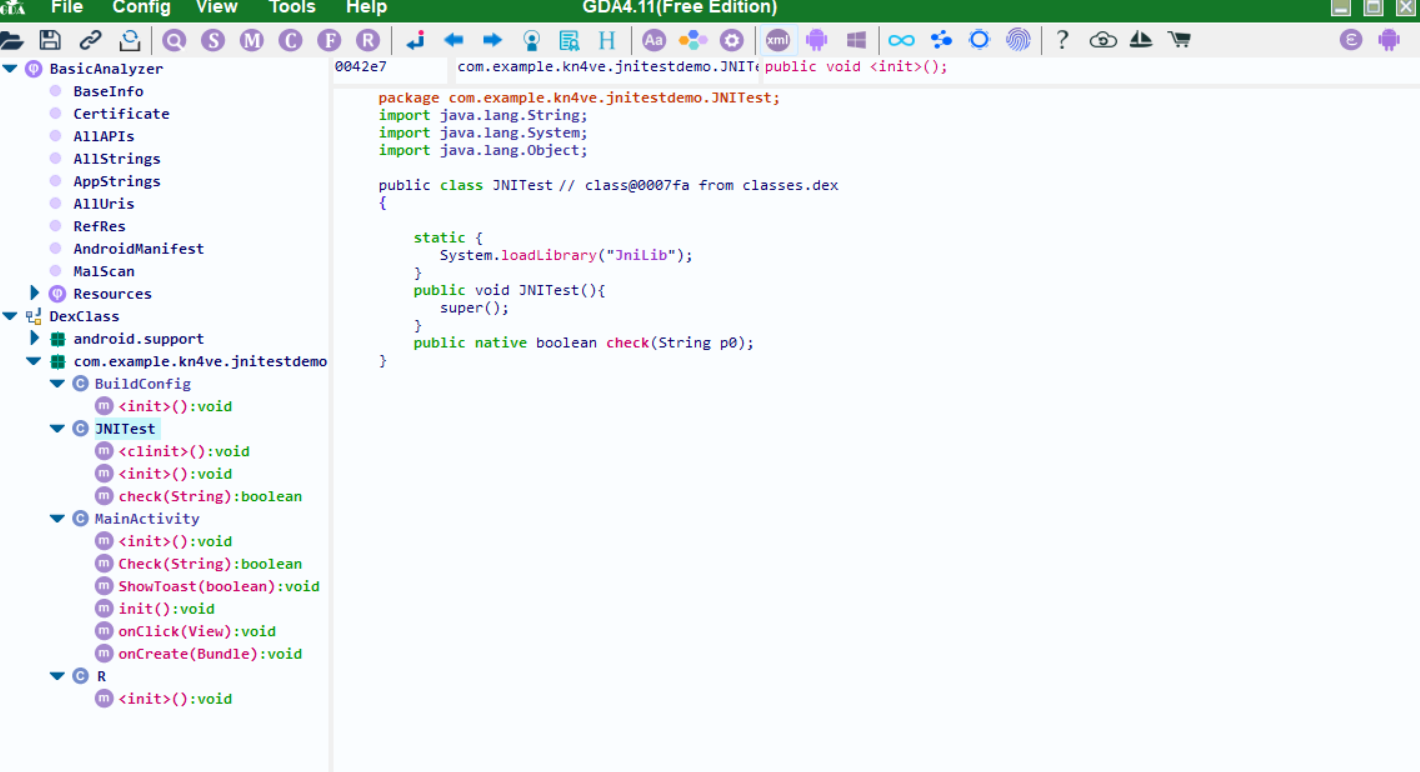Expand the android.support package
1420x772 pixels.
pyautogui.click(x=35, y=338)
